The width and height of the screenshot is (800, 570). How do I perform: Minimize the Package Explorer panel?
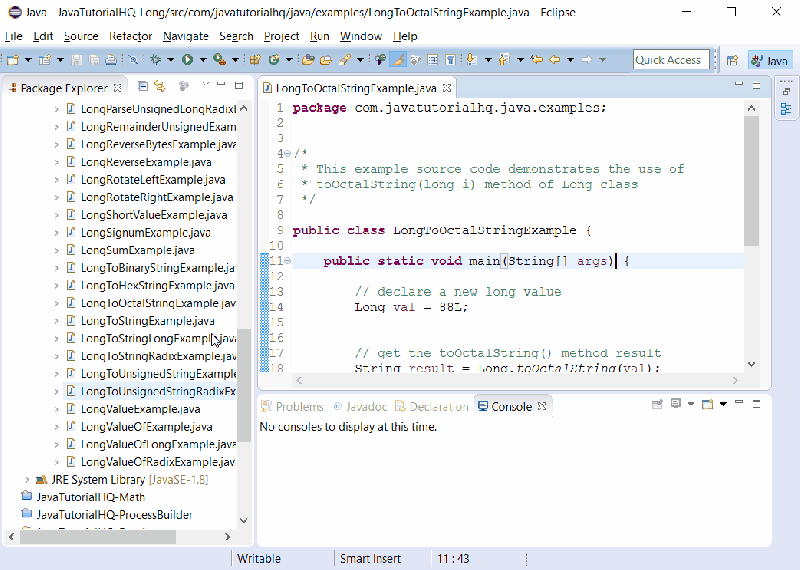(x=221, y=84)
